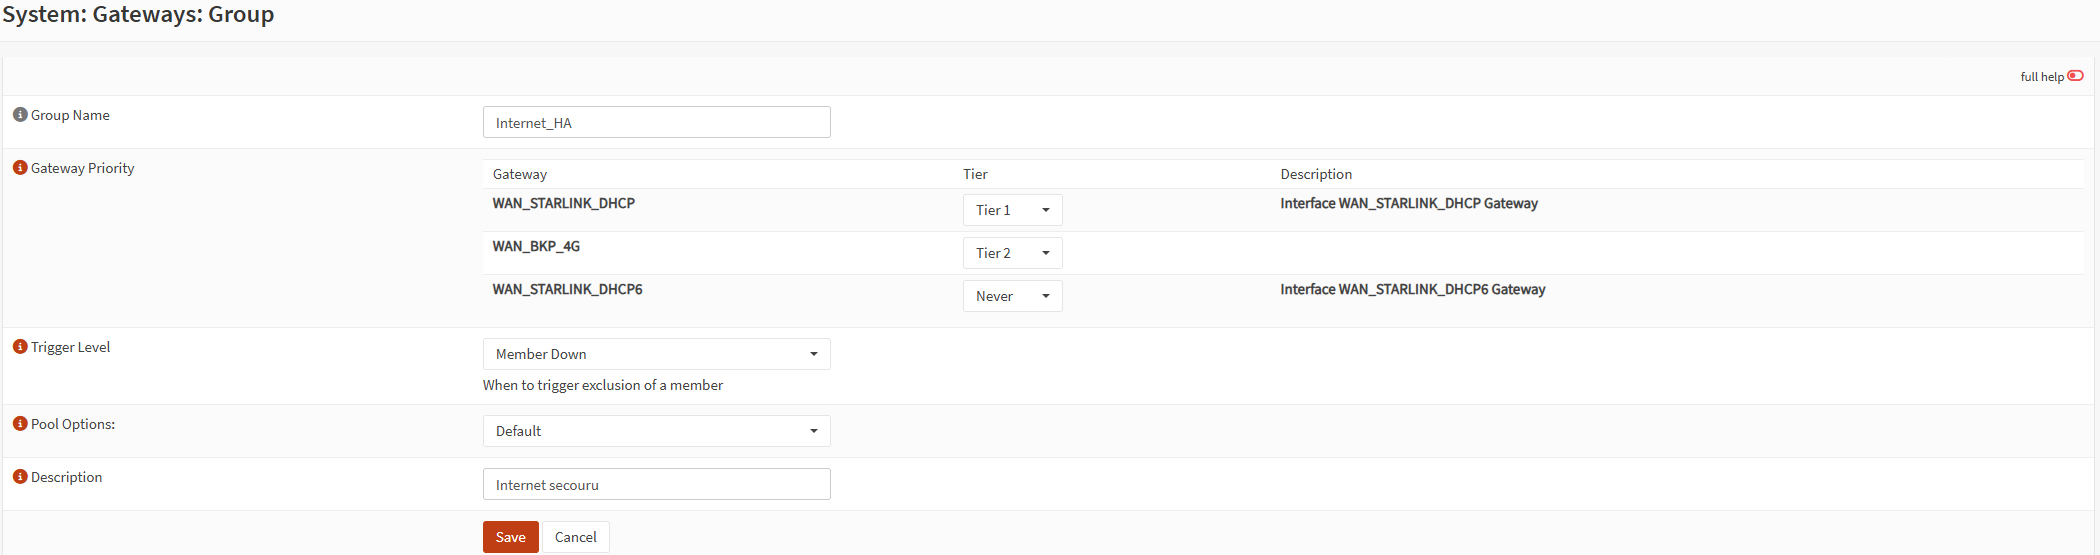
Task: Open the Never tier dropdown for WAN_STARLINK_DHCP6
Action: [x=1012, y=296]
